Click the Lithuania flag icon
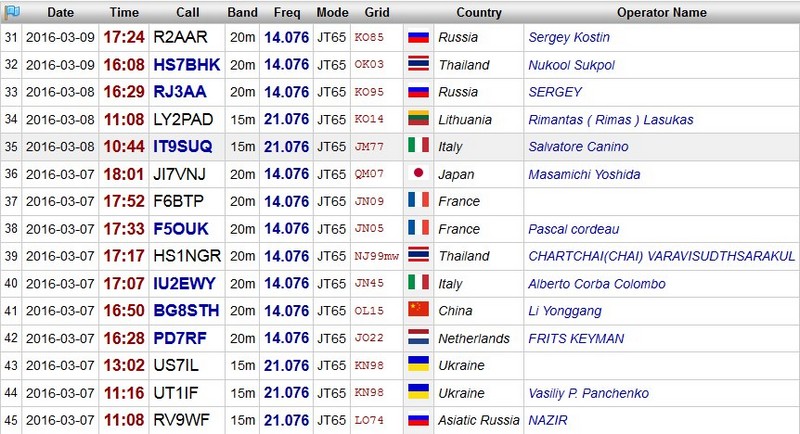800x434 pixels. pyautogui.click(x=418, y=119)
